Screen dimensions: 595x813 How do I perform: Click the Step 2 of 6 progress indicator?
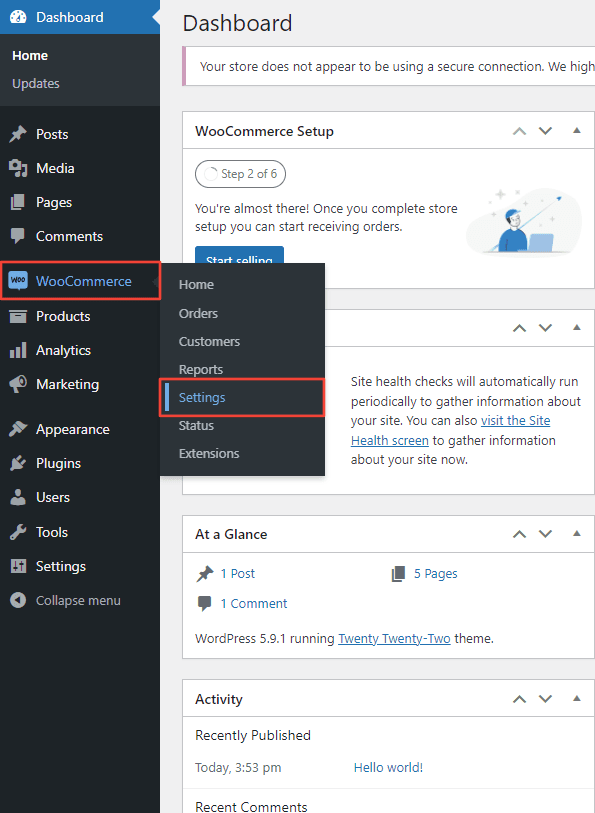[240, 173]
